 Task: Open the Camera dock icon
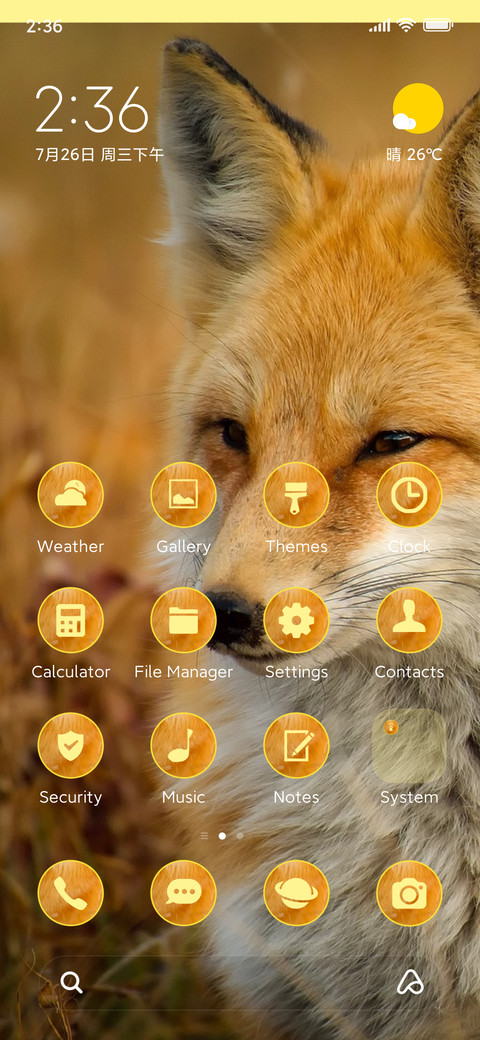point(409,893)
